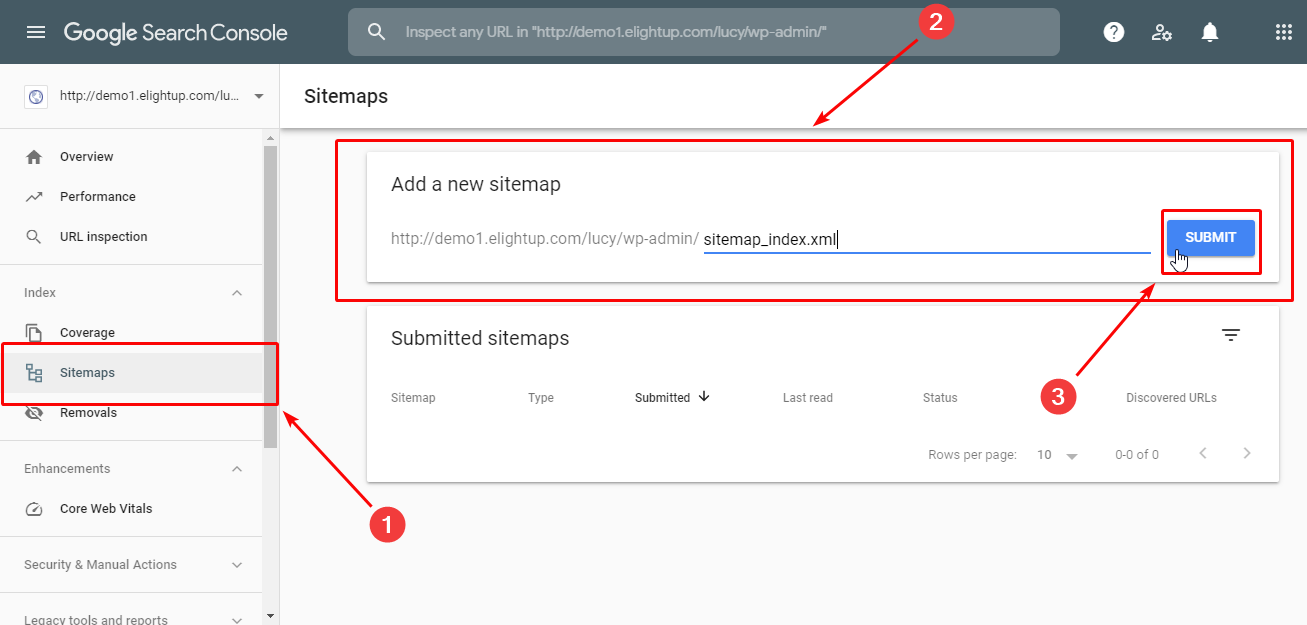
Task: Open users and permissions settings icon
Action: (x=1161, y=32)
